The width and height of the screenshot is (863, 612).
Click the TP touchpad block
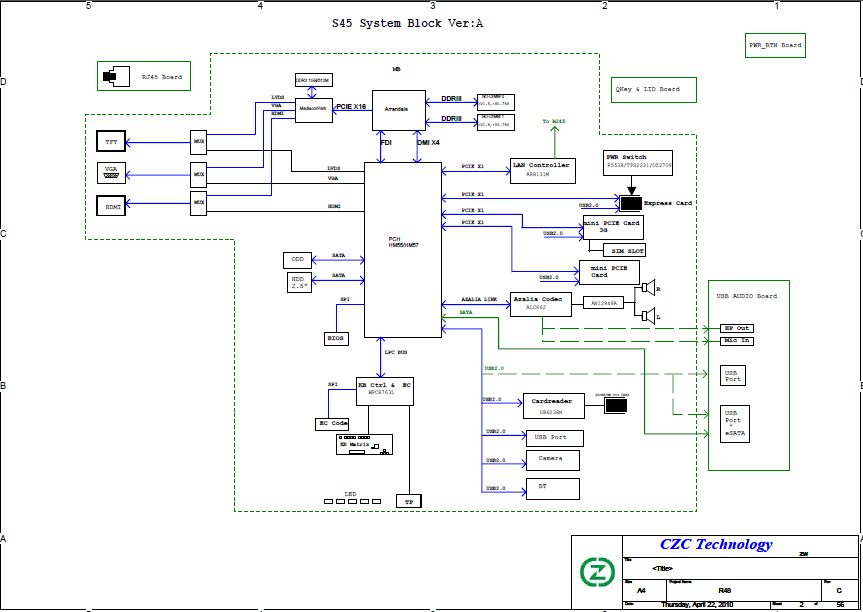pos(409,501)
